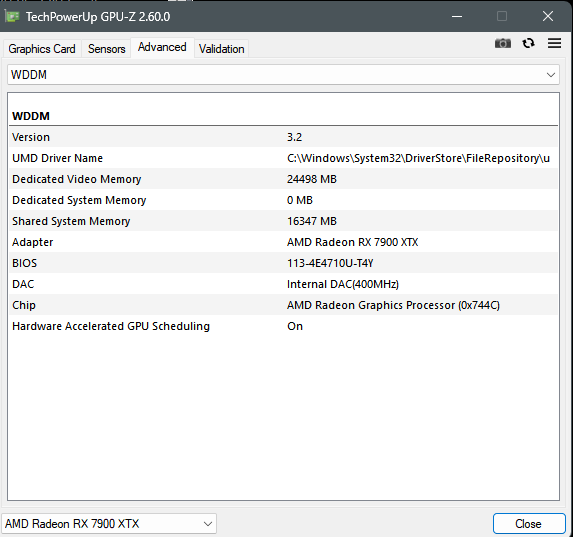Select the Shared System Memory label

(x=71, y=222)
